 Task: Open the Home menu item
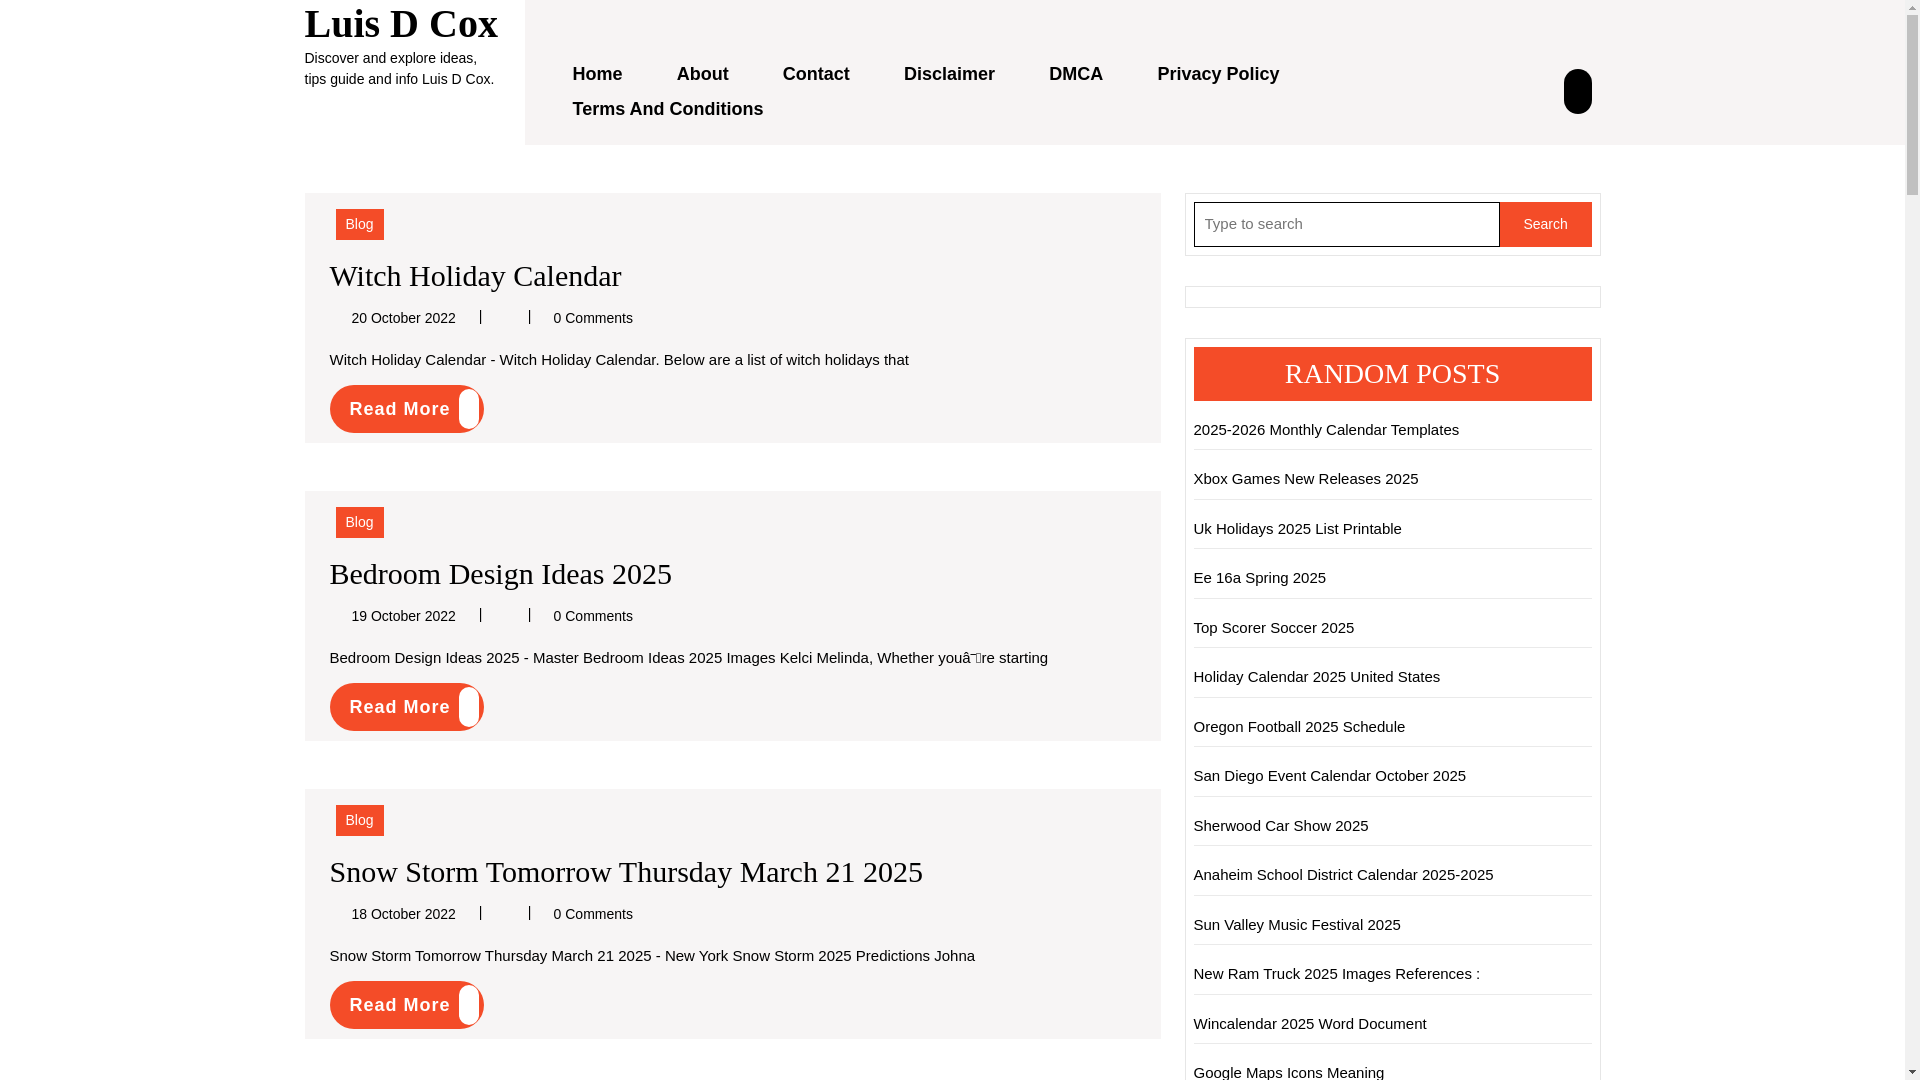(x=597, y=74)
